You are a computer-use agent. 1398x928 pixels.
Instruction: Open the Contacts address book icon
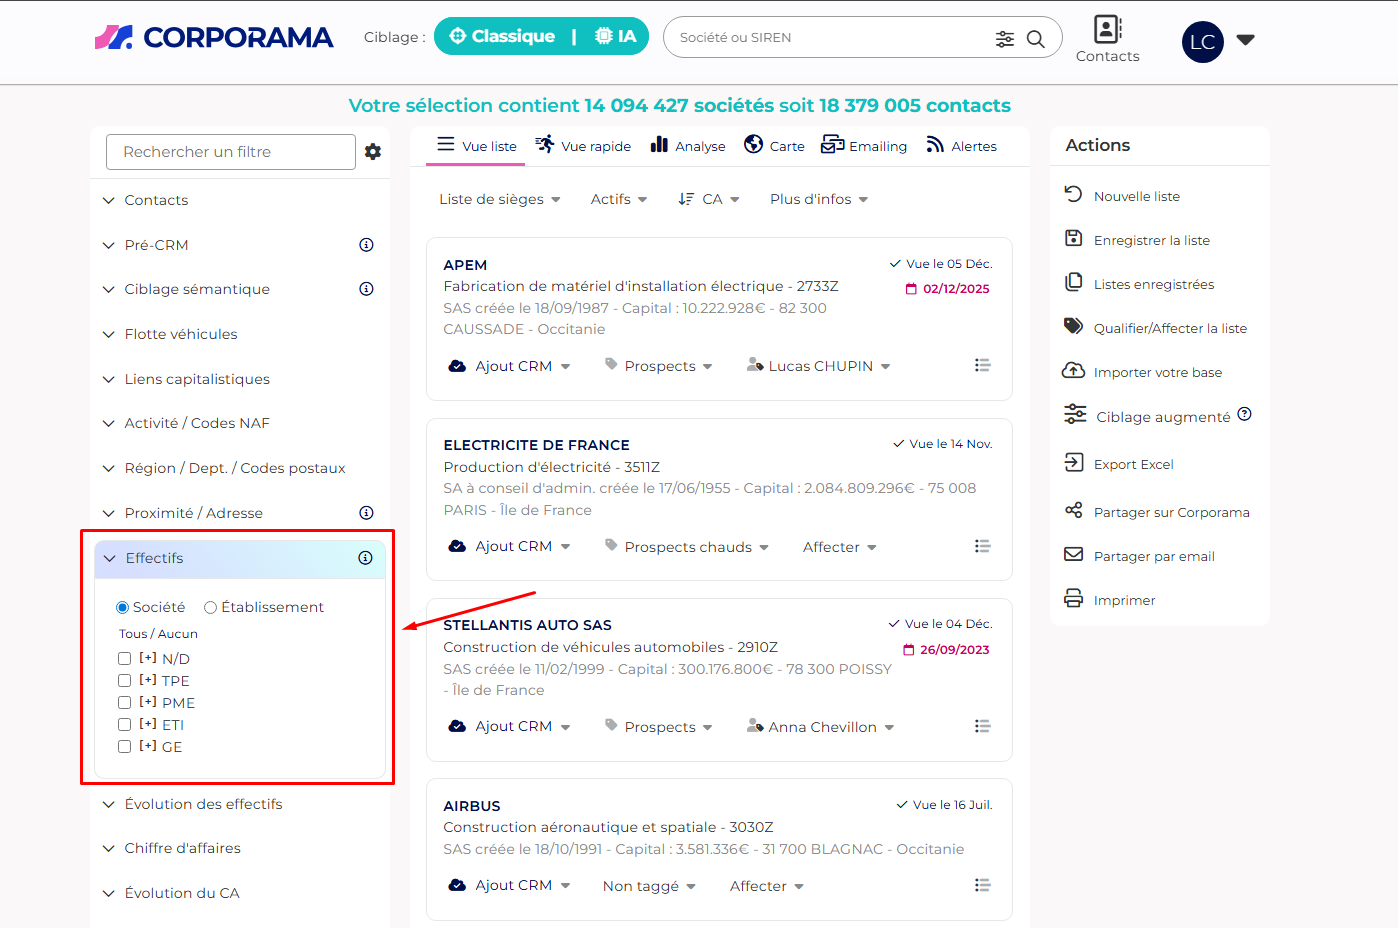click(x=1107, y=29)
